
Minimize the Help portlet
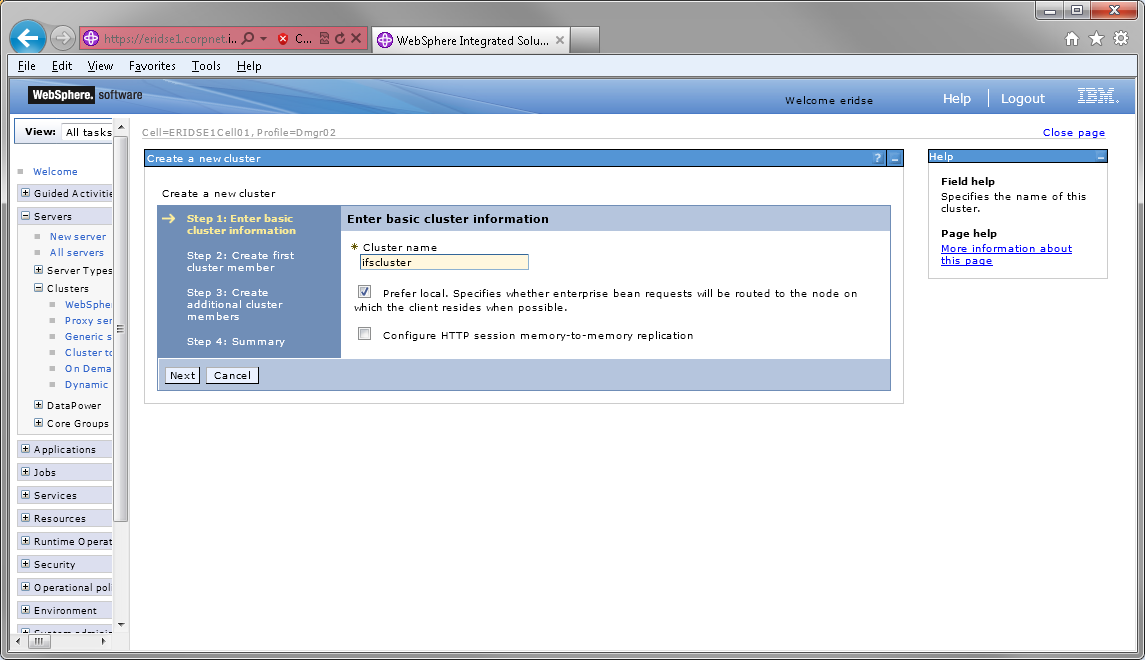tap(1100, 157)
